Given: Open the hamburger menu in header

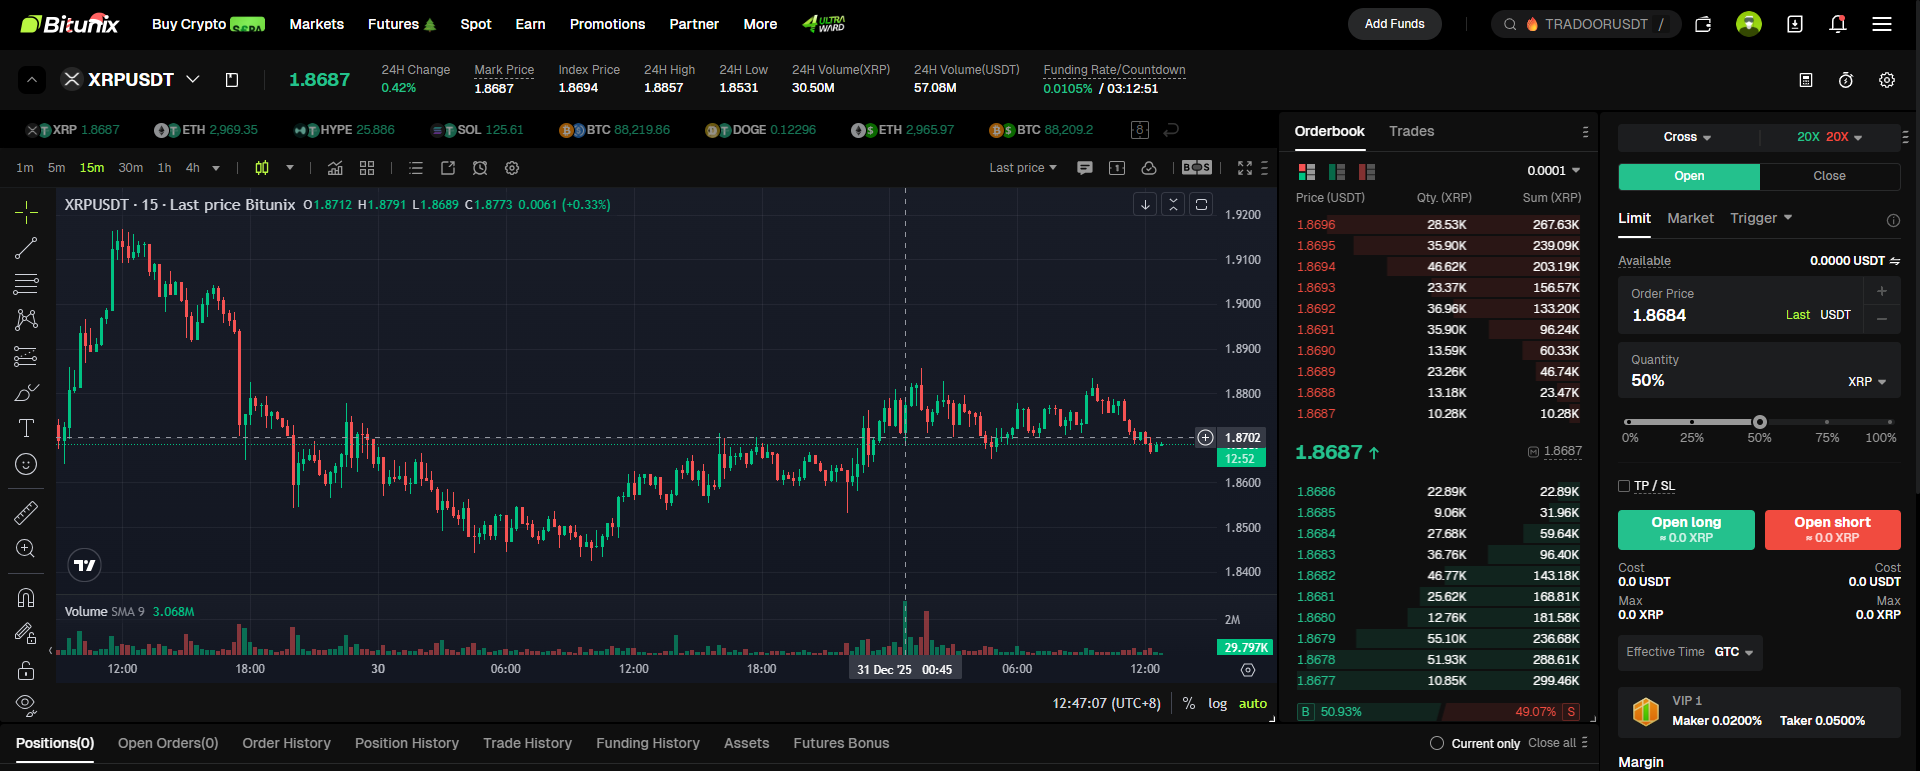Looking at the screenshot, I should (x=1882, y=24).
